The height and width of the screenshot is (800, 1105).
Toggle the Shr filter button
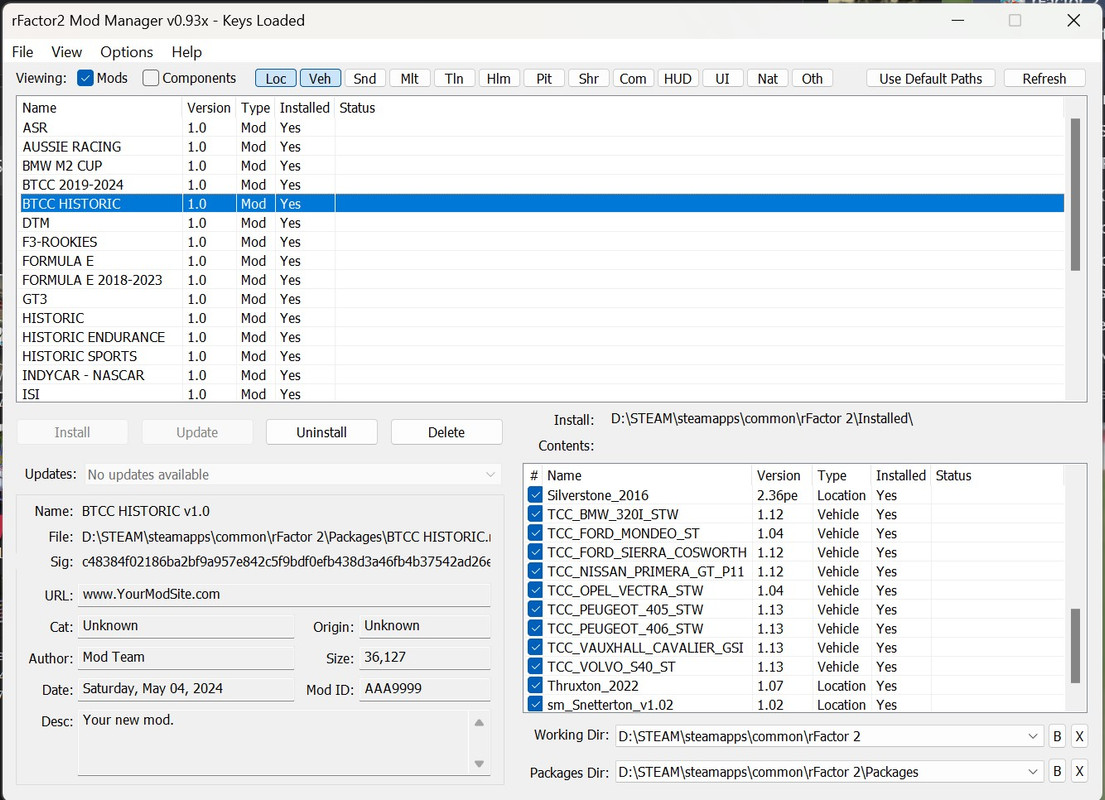(588, 78)
